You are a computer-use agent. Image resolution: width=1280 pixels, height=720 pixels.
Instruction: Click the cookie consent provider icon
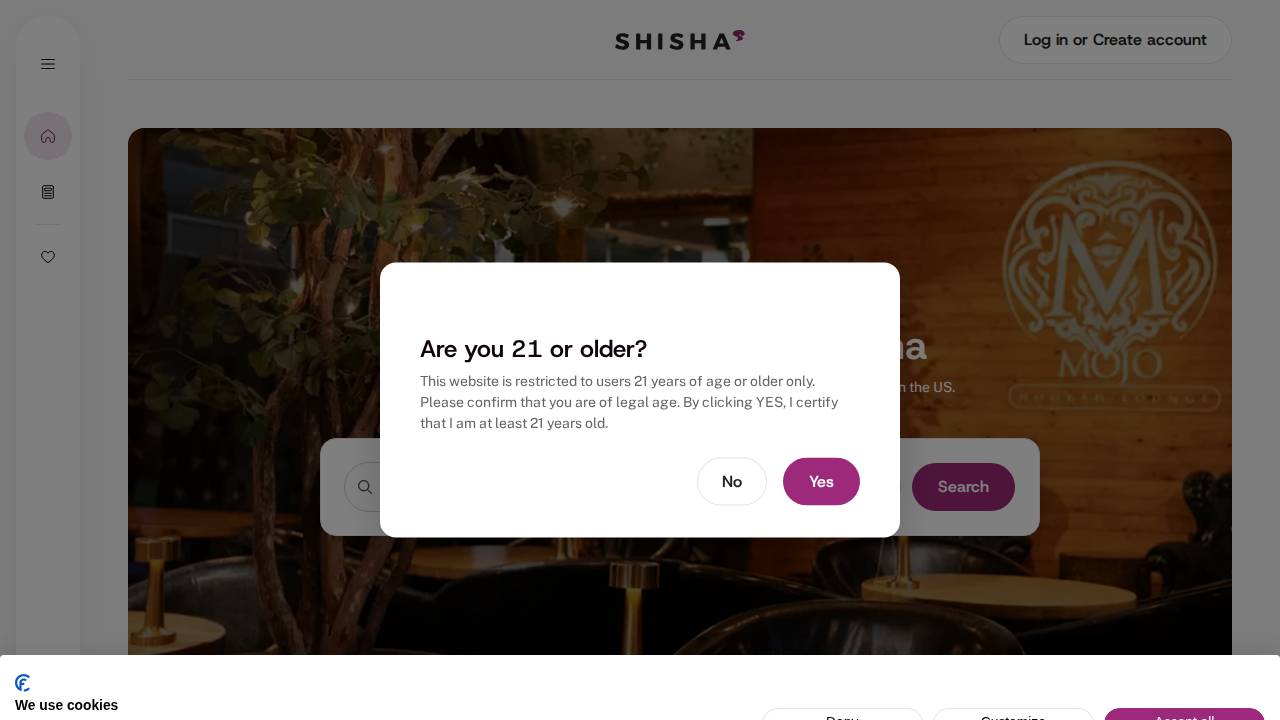tap(22, 683)
